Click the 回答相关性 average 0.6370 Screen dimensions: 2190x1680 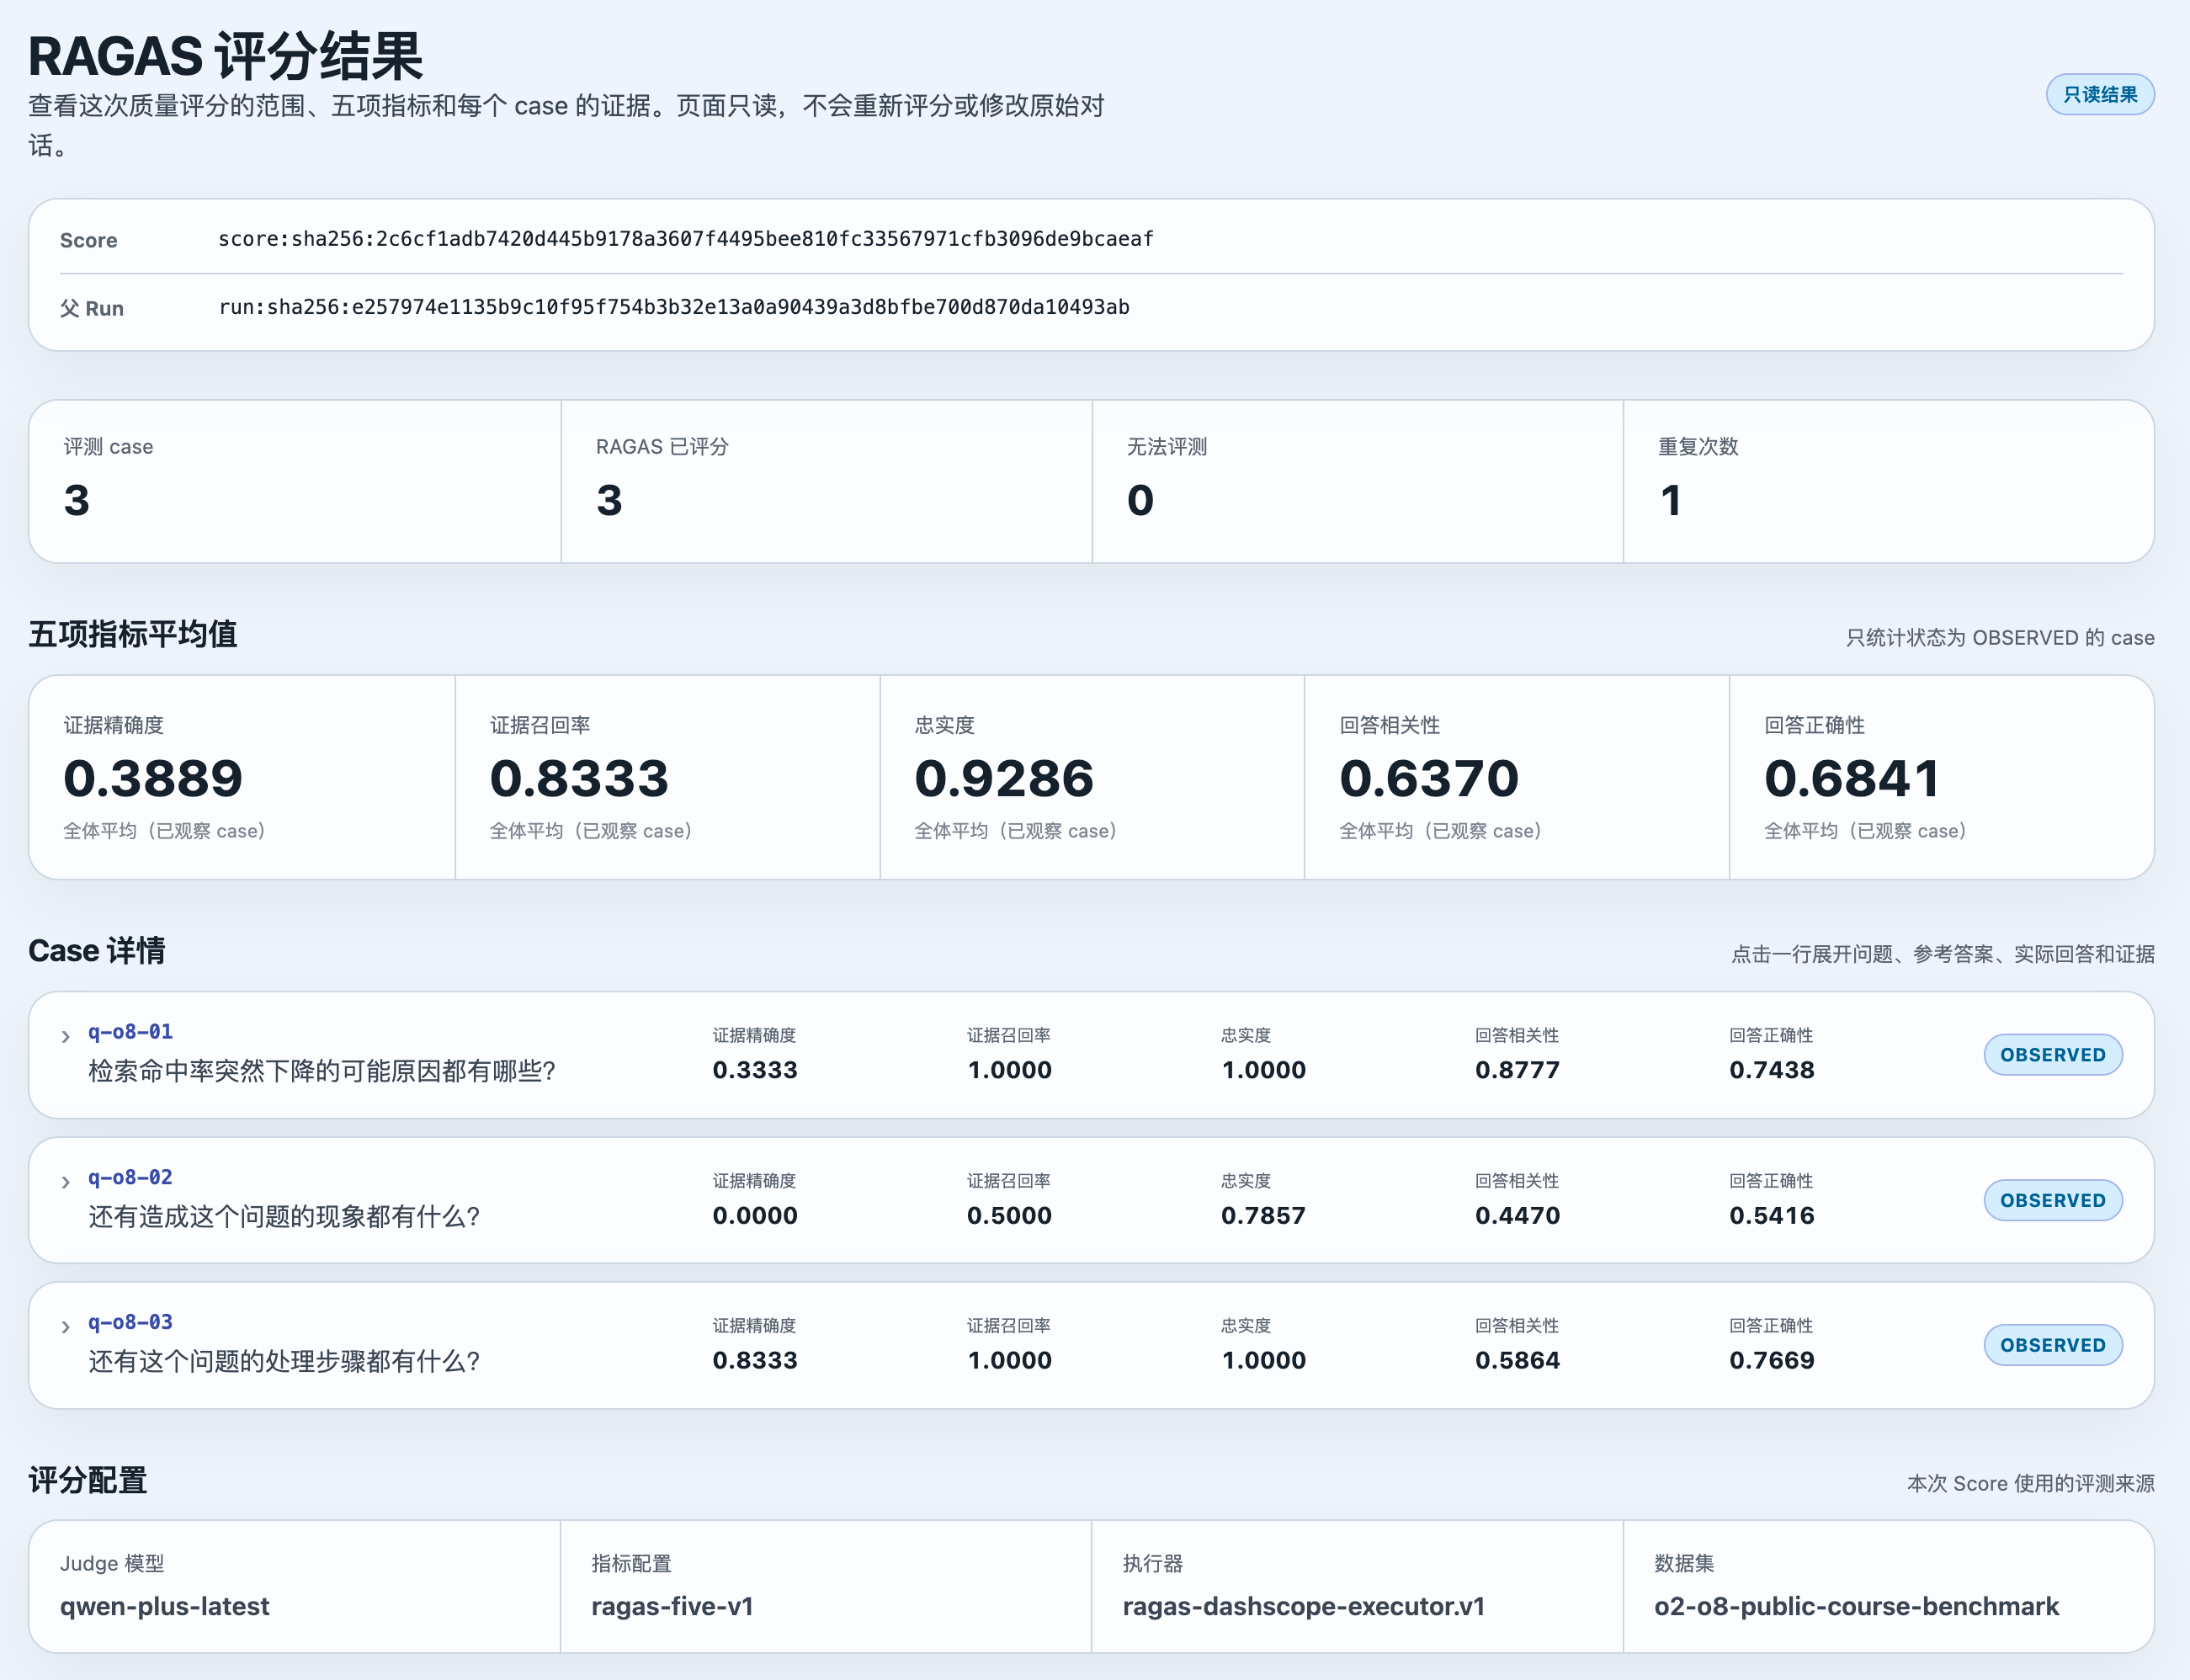coord(1429,778)
